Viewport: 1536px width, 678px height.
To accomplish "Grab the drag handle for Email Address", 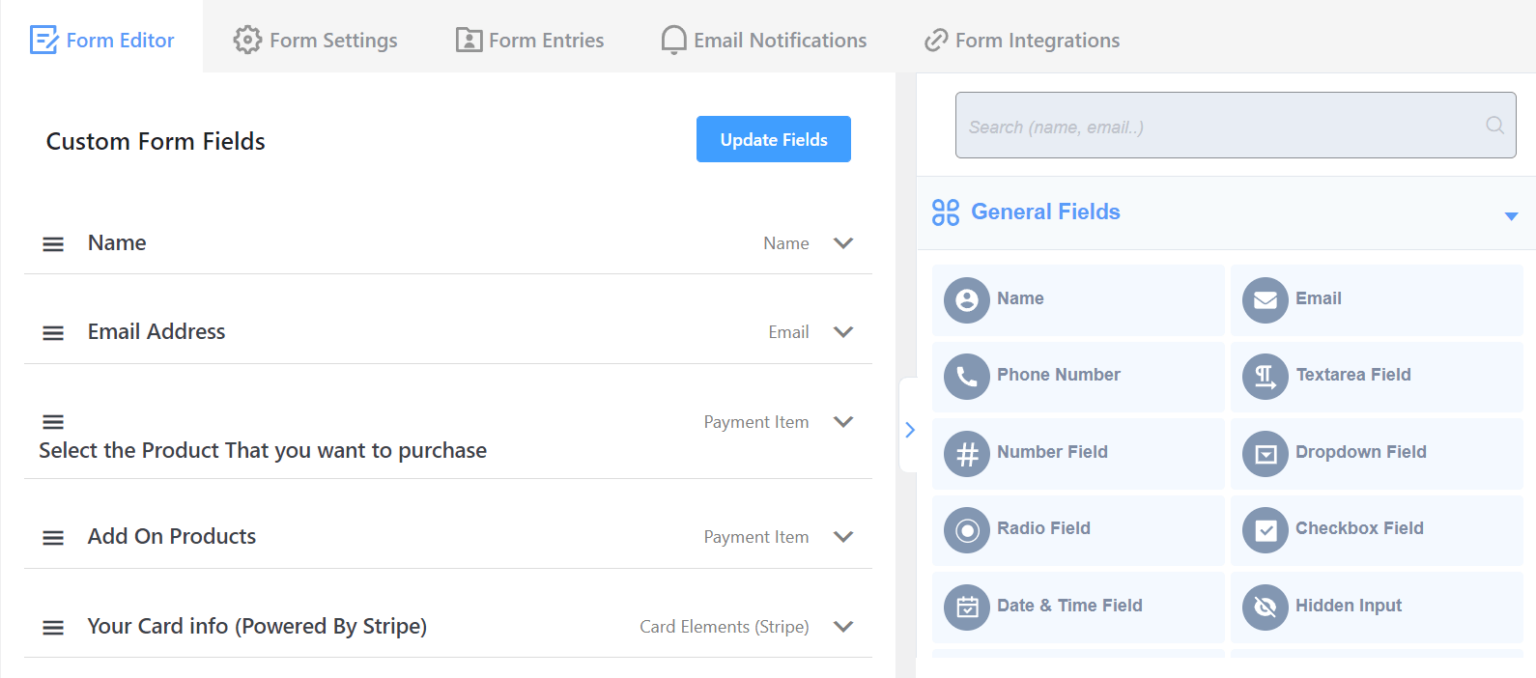I will 53,333.
